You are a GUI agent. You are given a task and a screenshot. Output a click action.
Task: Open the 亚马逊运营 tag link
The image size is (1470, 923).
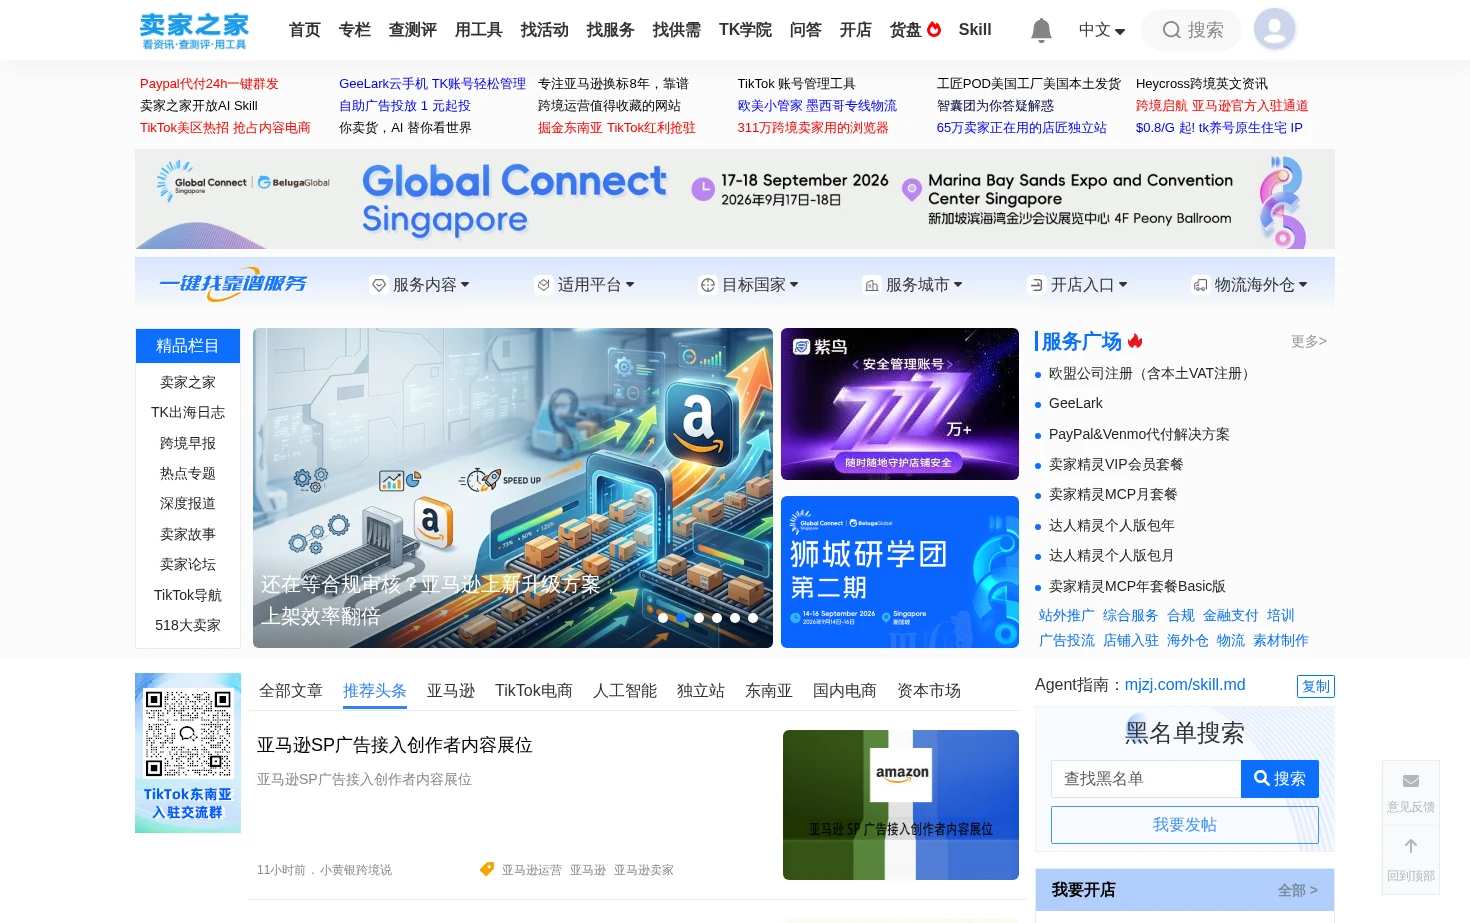coord(532,870)
